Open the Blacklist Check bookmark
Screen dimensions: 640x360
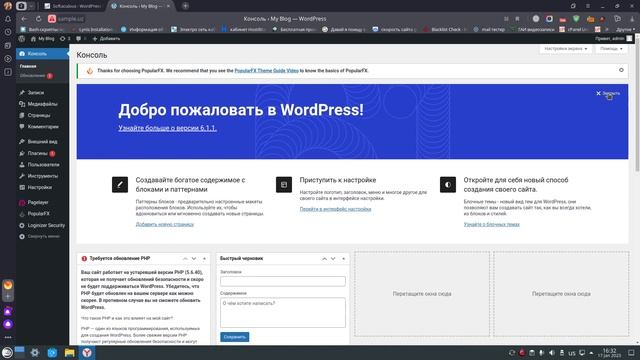[x=445, y=29]
